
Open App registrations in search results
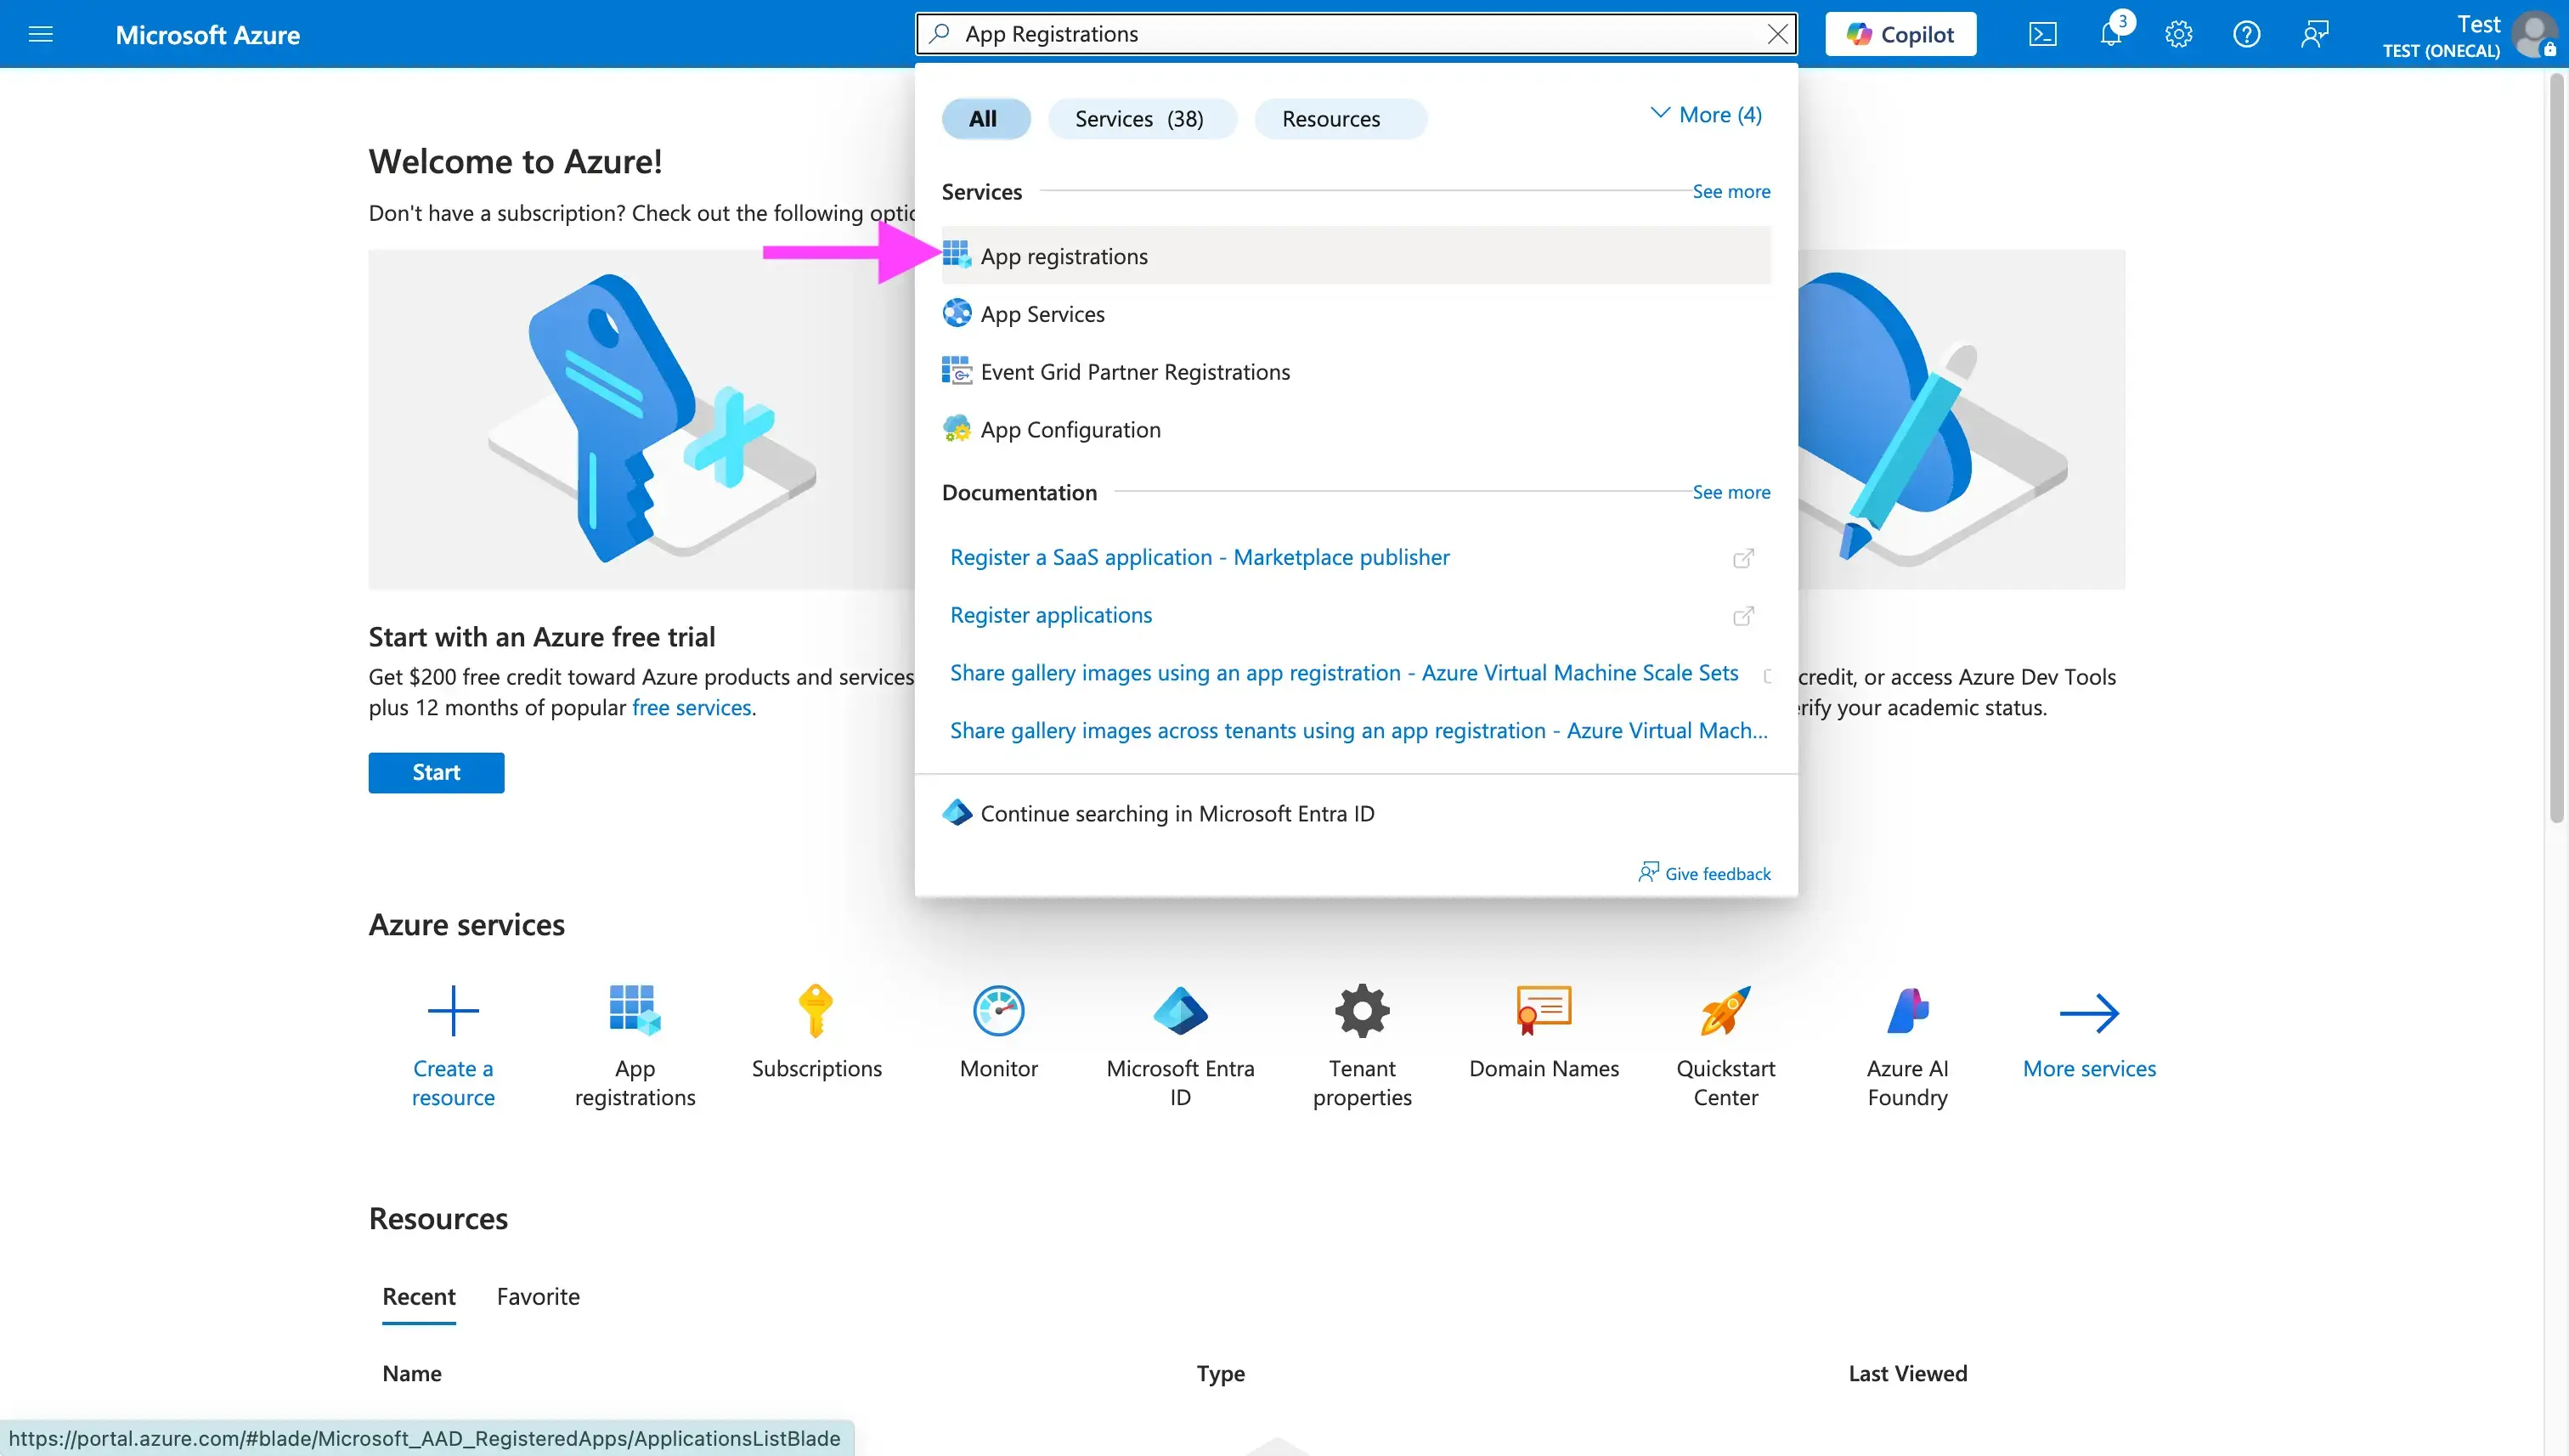coord(1356,256)
